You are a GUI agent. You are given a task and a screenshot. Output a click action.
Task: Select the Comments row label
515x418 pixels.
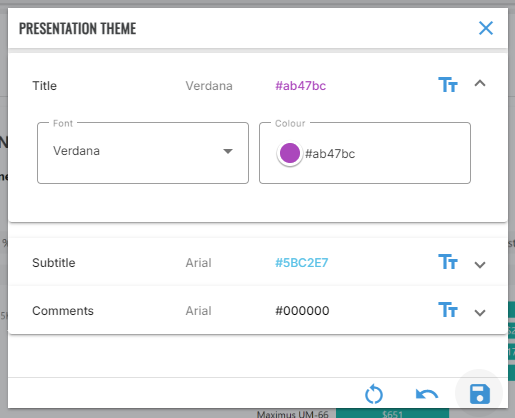[63, 311]
